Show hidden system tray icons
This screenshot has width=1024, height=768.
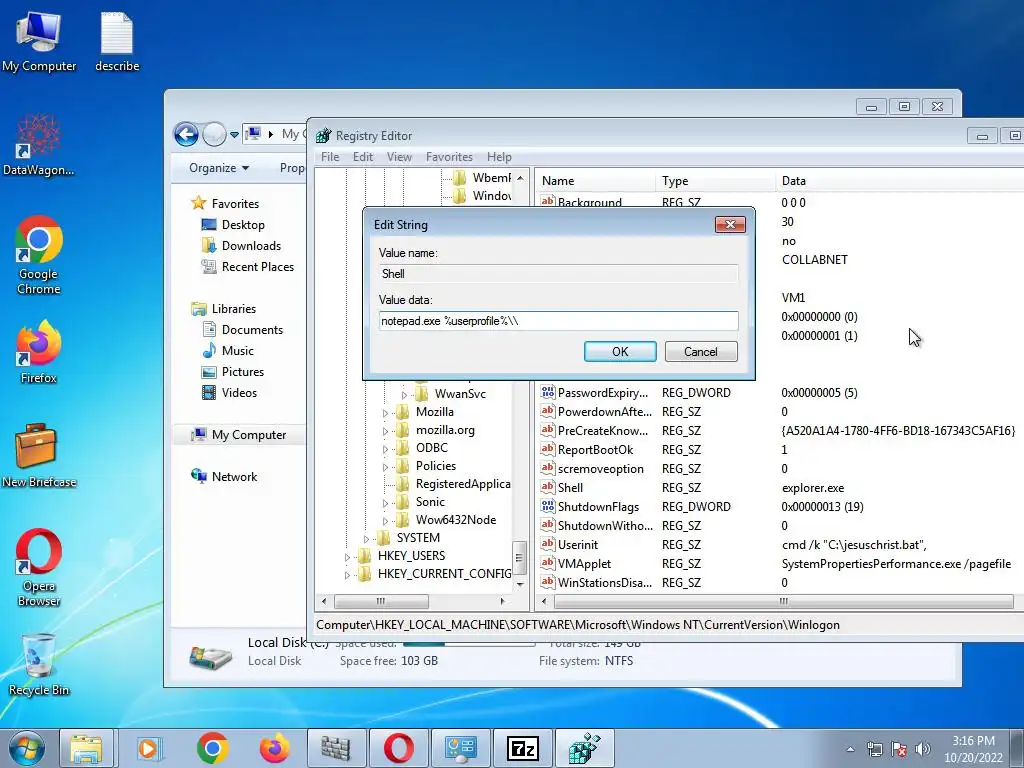(850, 749)
